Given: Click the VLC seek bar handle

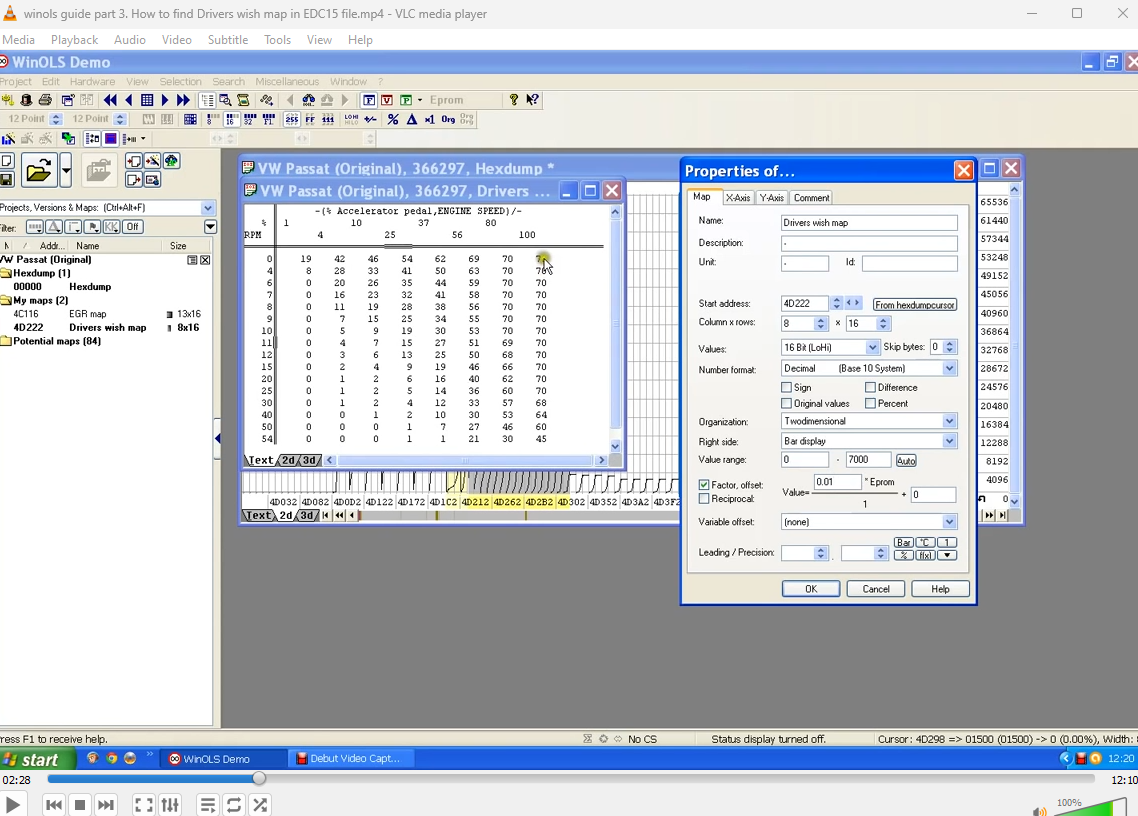Looking at the screenshot, I should click(x=259, y=778).
